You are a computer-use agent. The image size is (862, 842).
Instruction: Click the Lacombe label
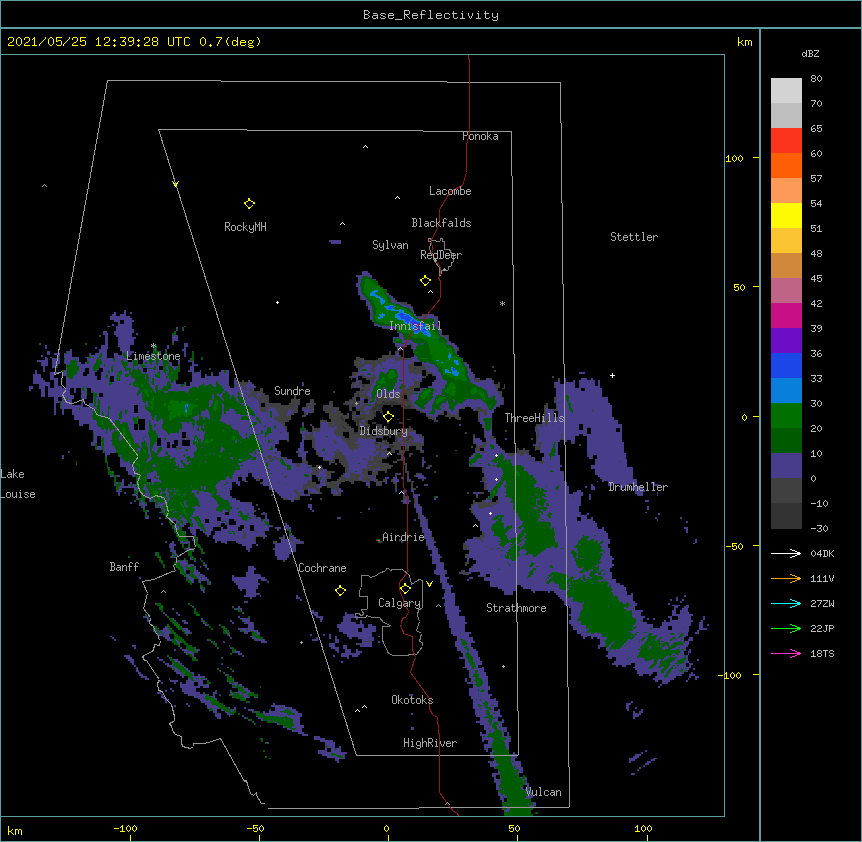click(x=450, y=191)
